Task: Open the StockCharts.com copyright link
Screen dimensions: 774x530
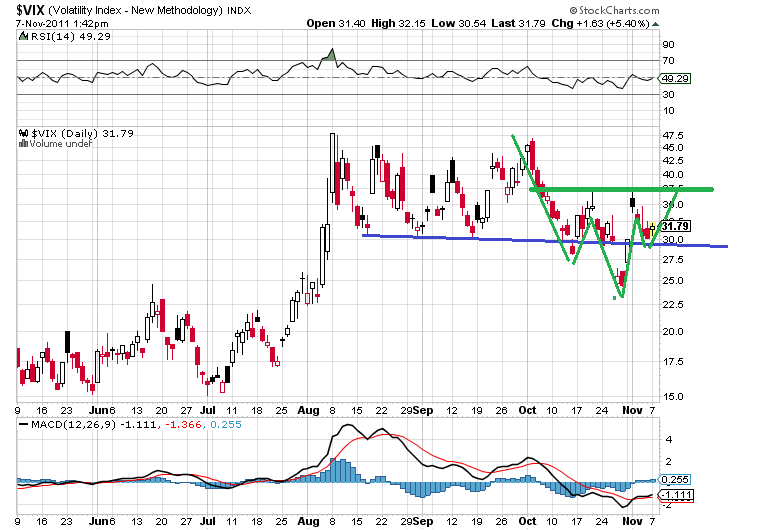Action: tap(615, 10)
